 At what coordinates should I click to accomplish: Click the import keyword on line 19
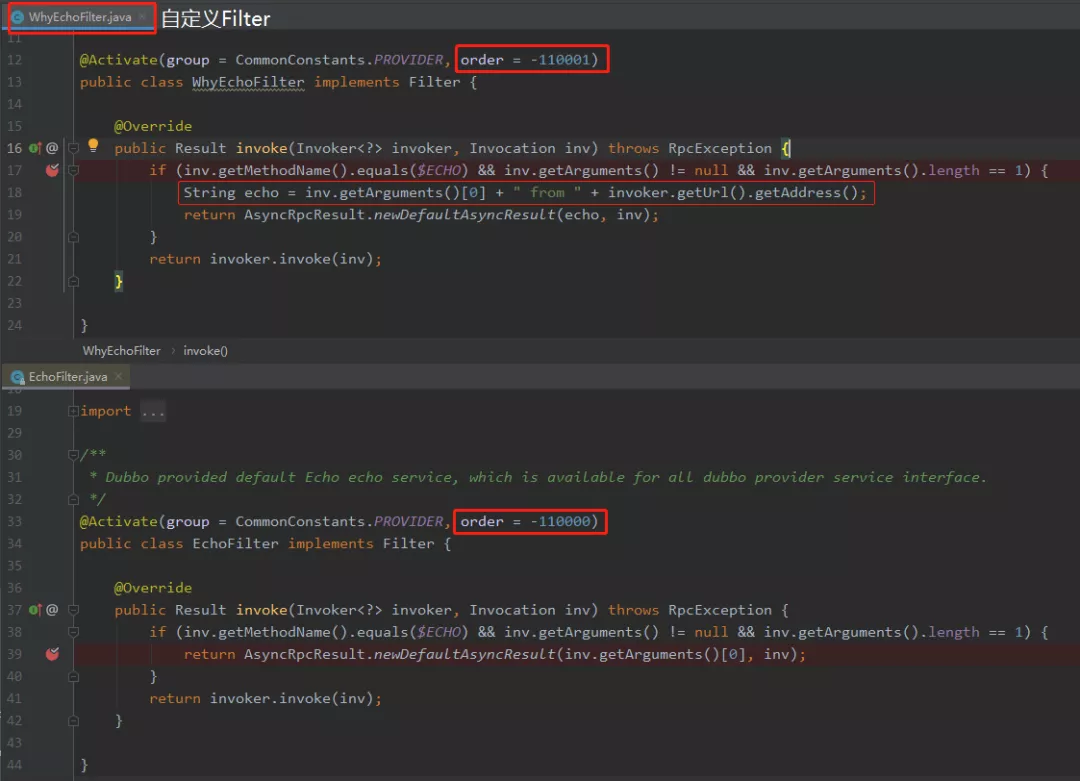coord(105,411)
